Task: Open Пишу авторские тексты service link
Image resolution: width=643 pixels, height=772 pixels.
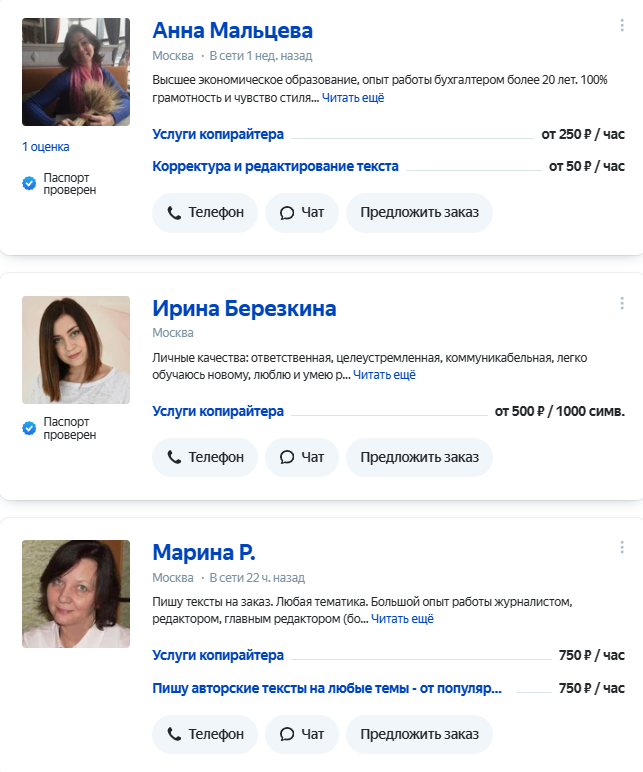Action: pyautogui.click(x=326, y=688)
